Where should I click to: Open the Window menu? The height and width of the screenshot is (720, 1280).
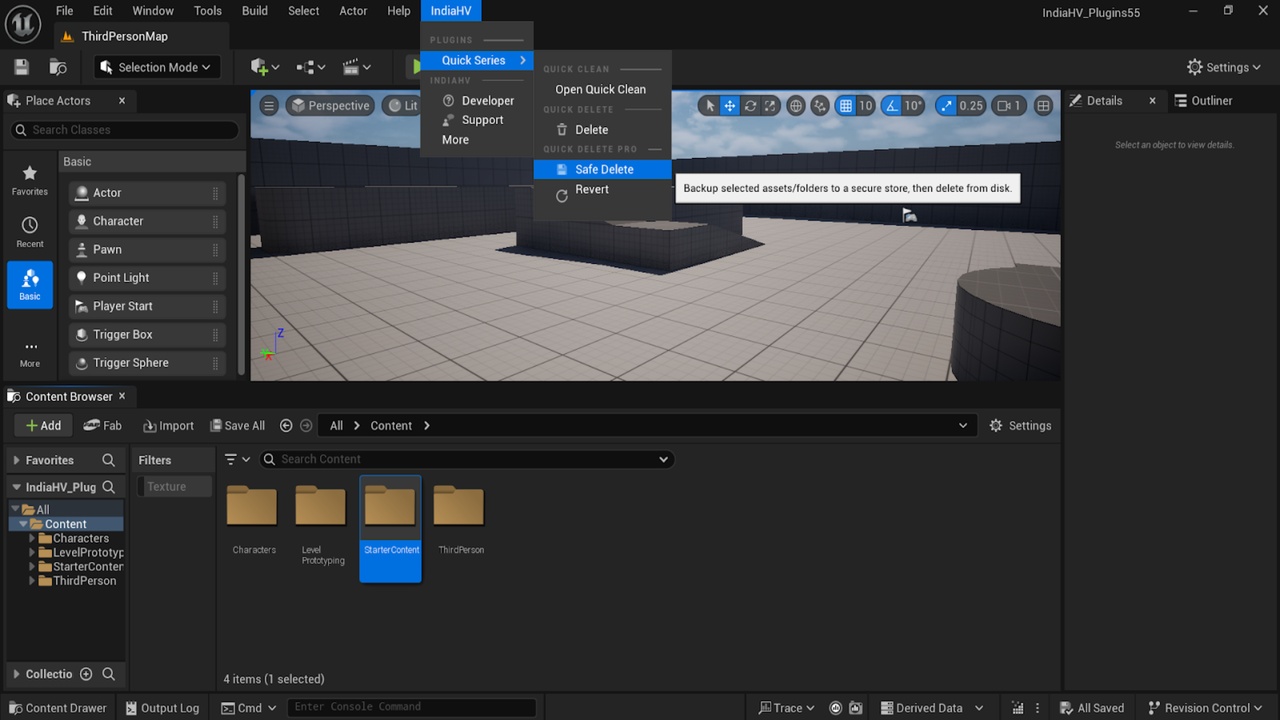(x=153, y=11)
